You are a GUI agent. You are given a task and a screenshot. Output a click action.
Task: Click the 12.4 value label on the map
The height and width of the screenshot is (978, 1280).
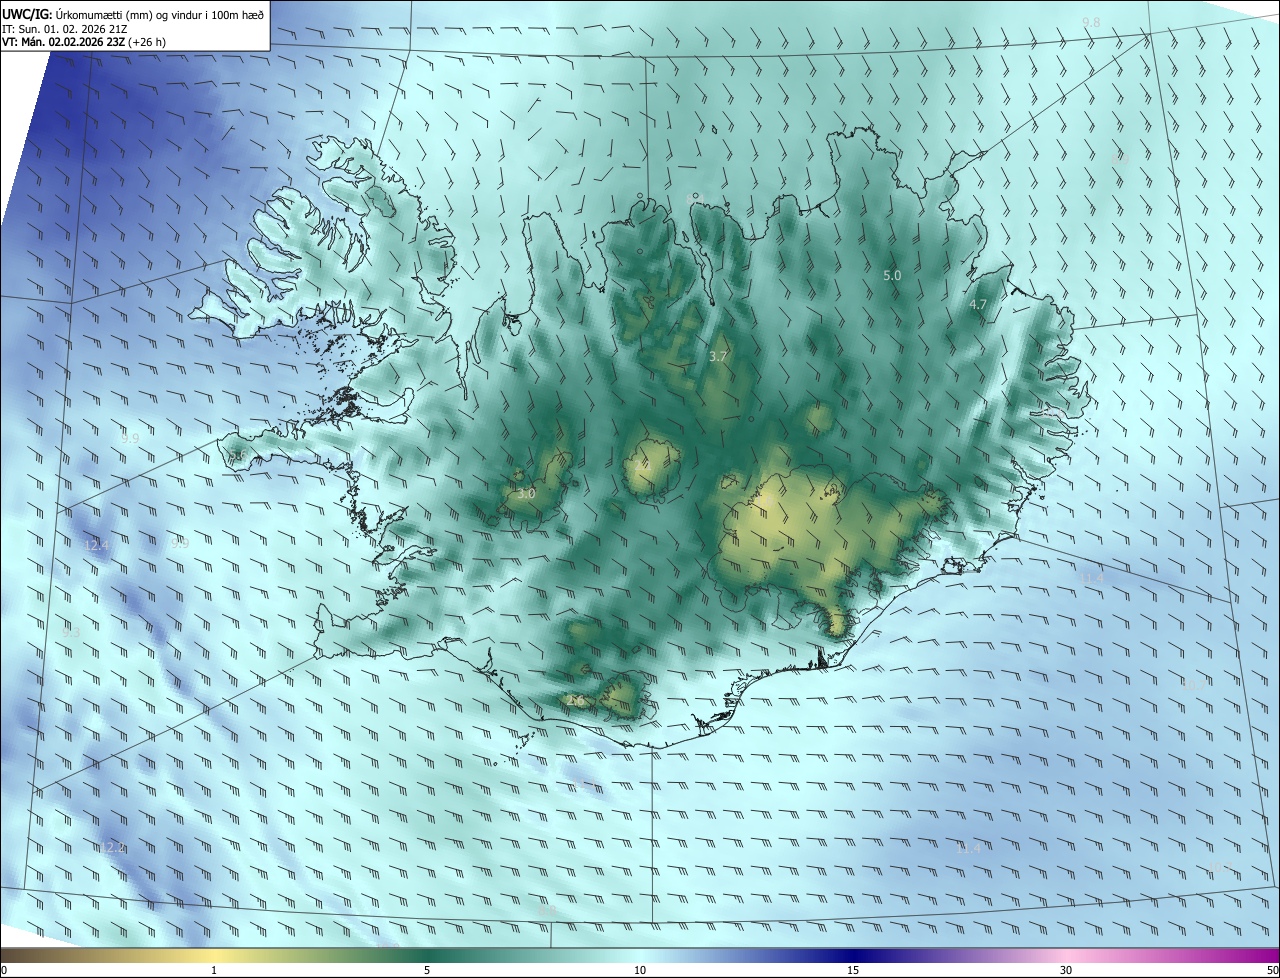pyautogui.click(x=97, y=545)
